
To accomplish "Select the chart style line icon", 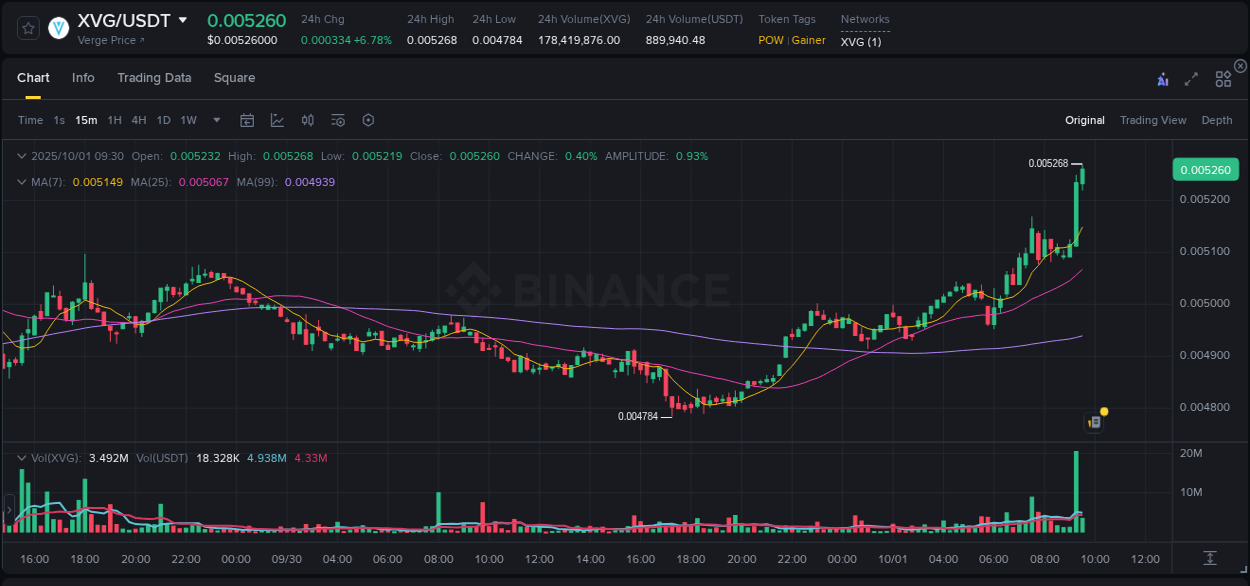I will 277,120.
